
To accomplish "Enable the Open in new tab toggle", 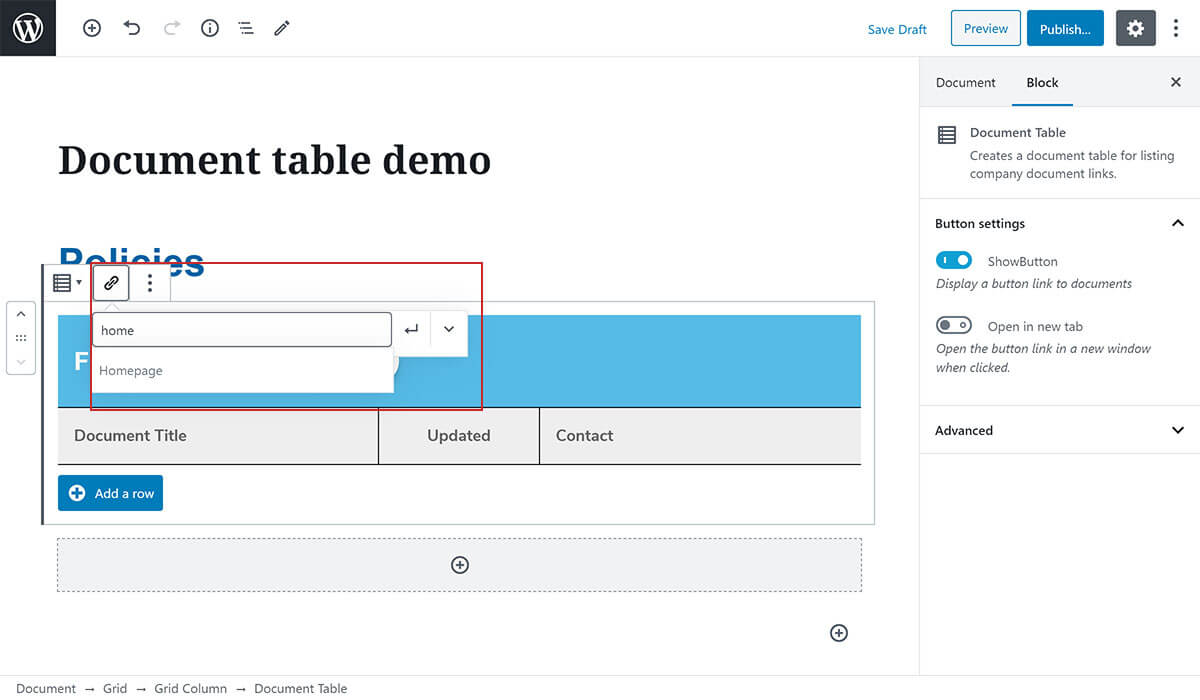I will [x=954, y=326].
